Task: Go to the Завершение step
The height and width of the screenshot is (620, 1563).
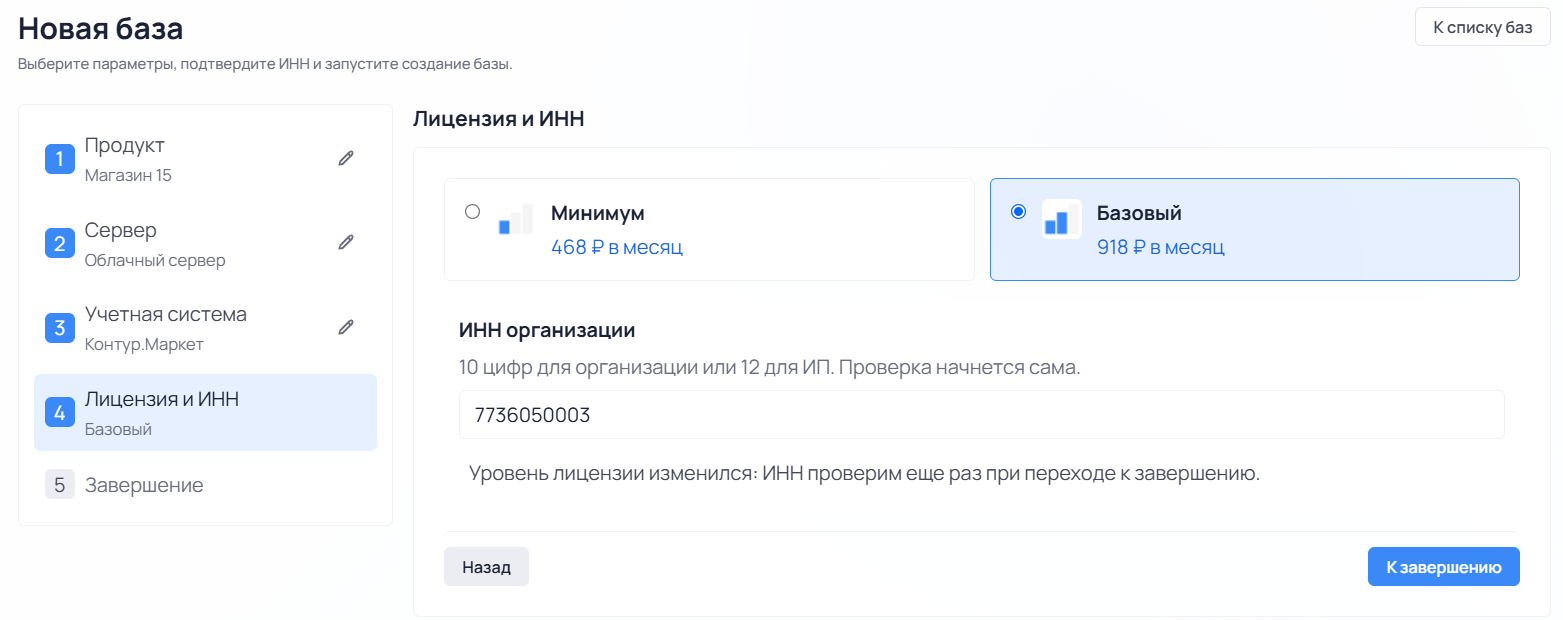Action: point(205,485)
